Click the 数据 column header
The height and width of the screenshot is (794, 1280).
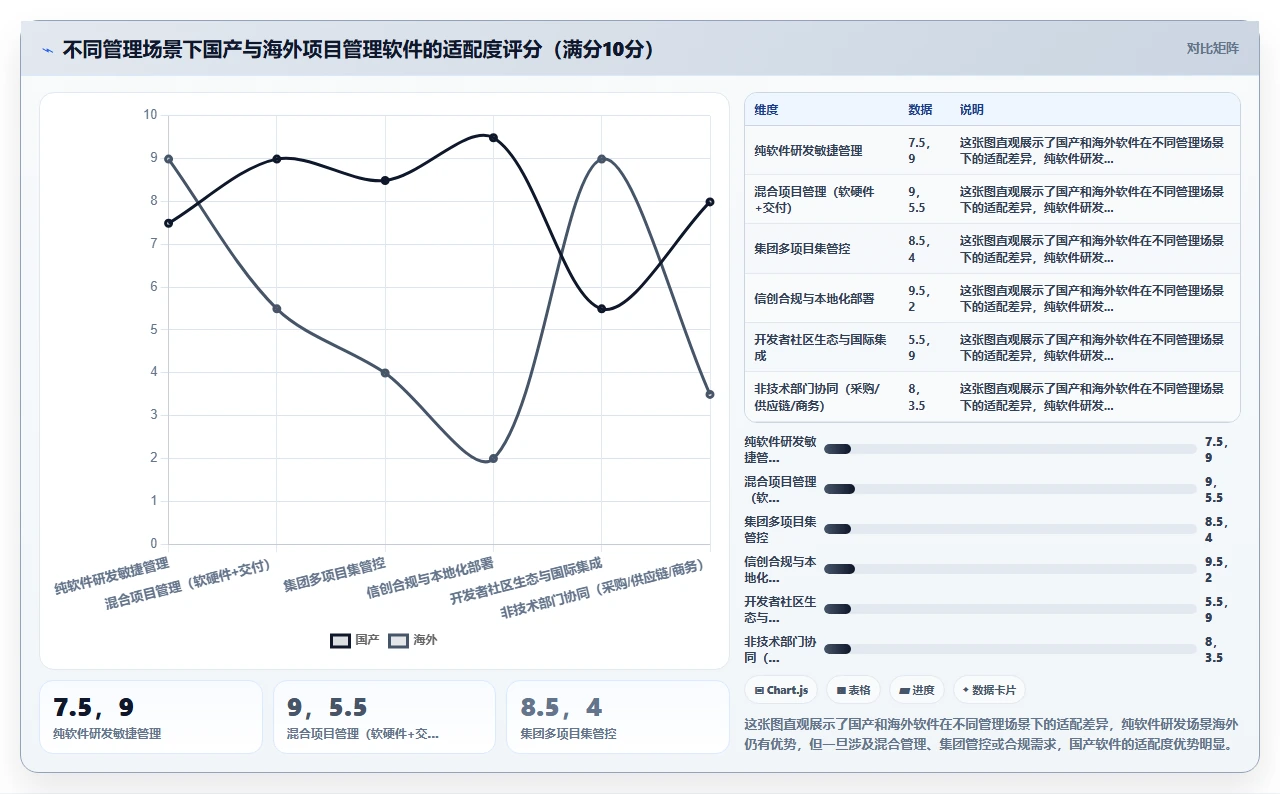[920, 110]
